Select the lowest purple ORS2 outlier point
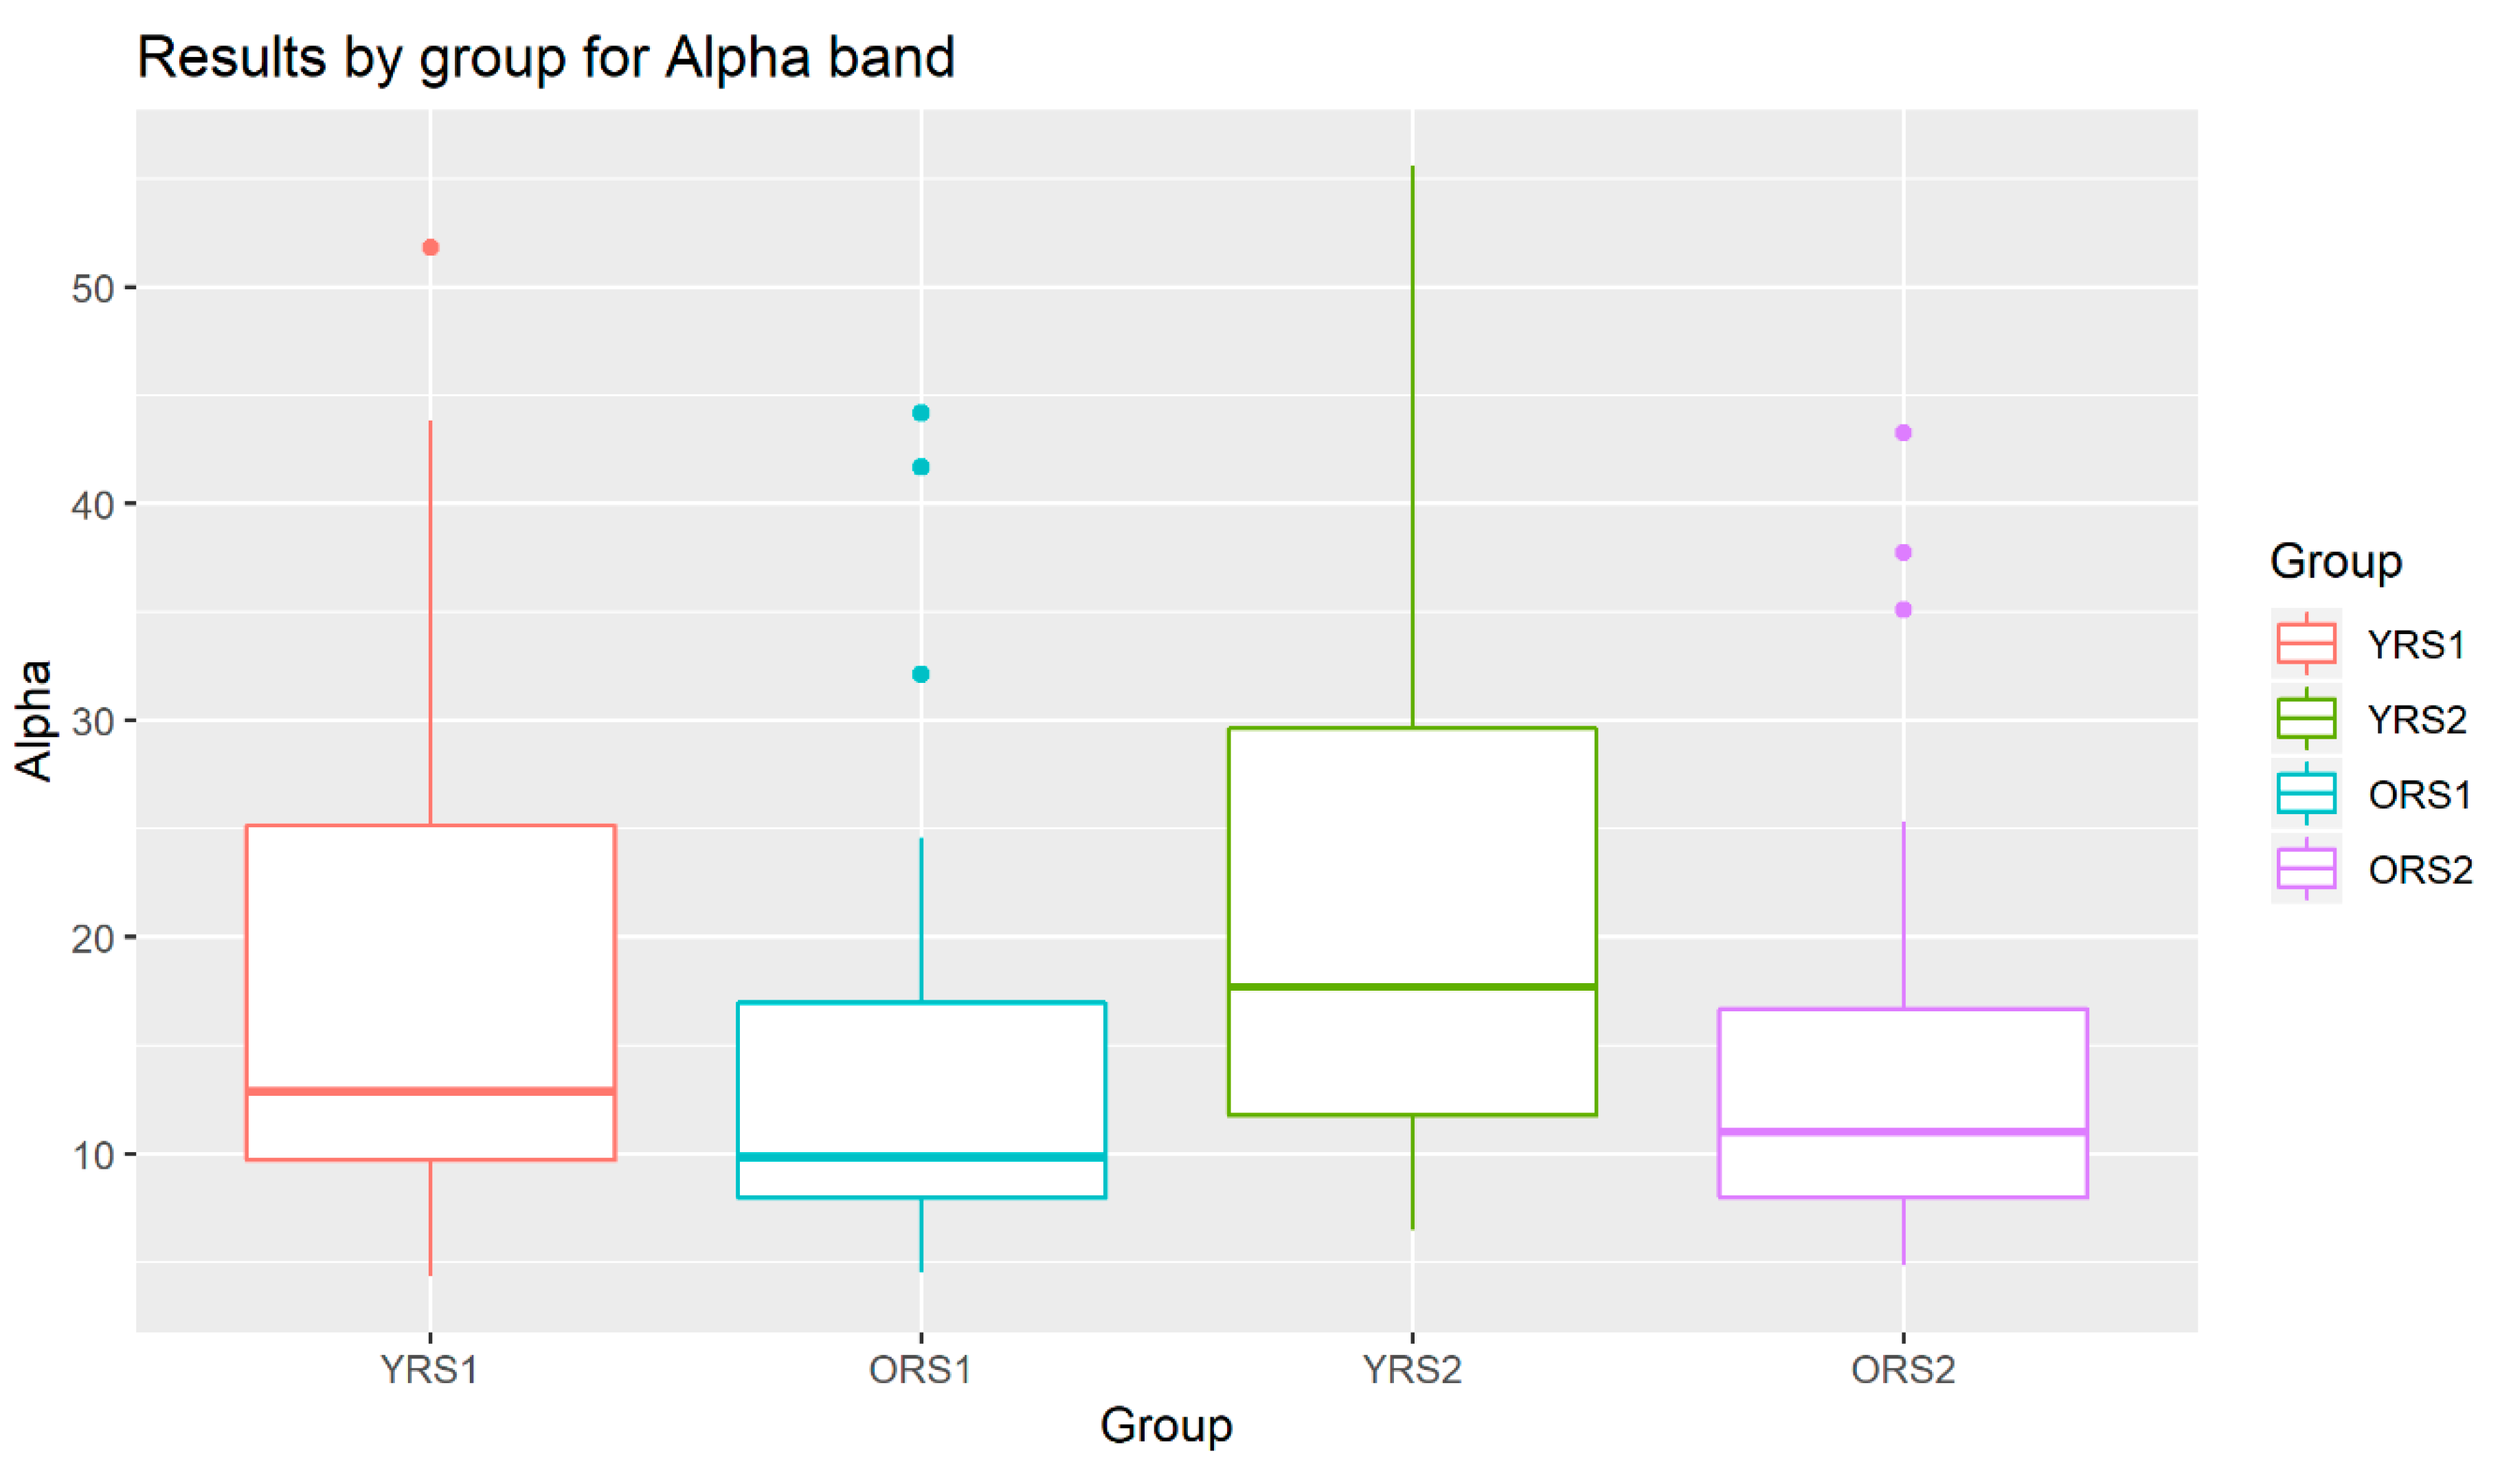 point(1903,610)
